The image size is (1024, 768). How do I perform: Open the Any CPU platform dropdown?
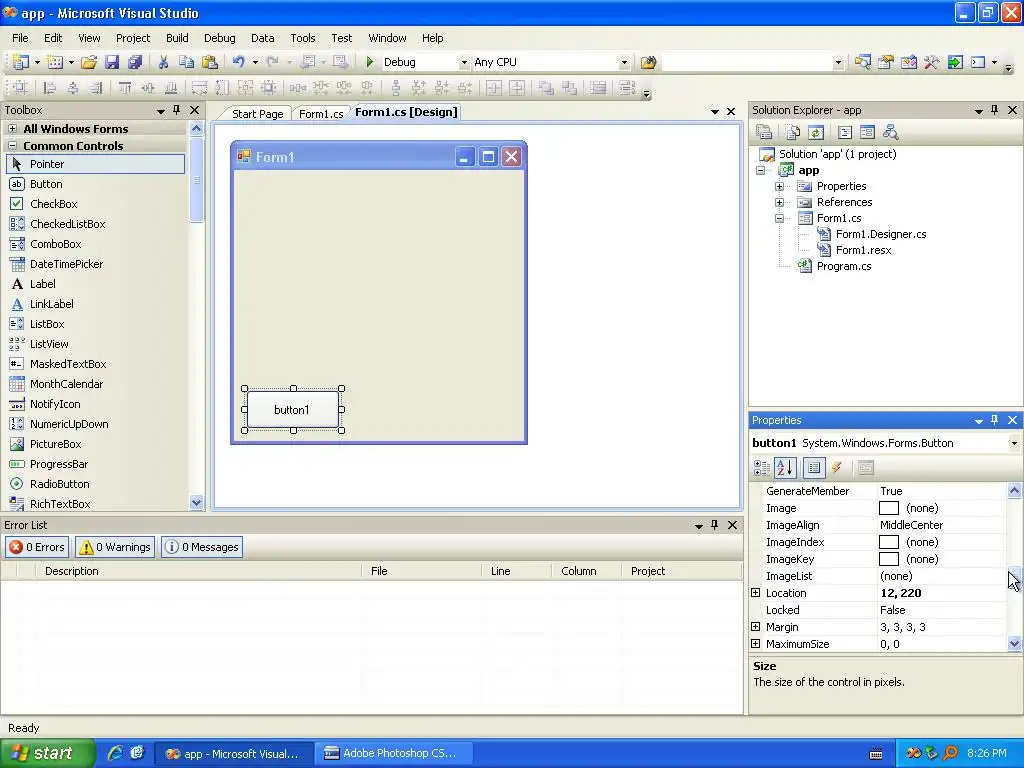pyautogui.click(x=624, y=62)
